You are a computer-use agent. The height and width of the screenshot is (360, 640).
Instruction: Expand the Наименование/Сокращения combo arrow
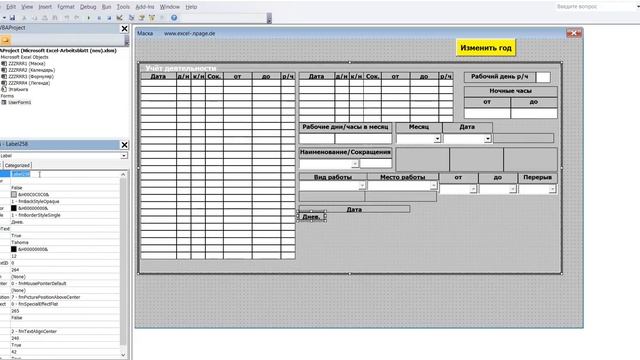pyautogui.click(x=355, y=164)
